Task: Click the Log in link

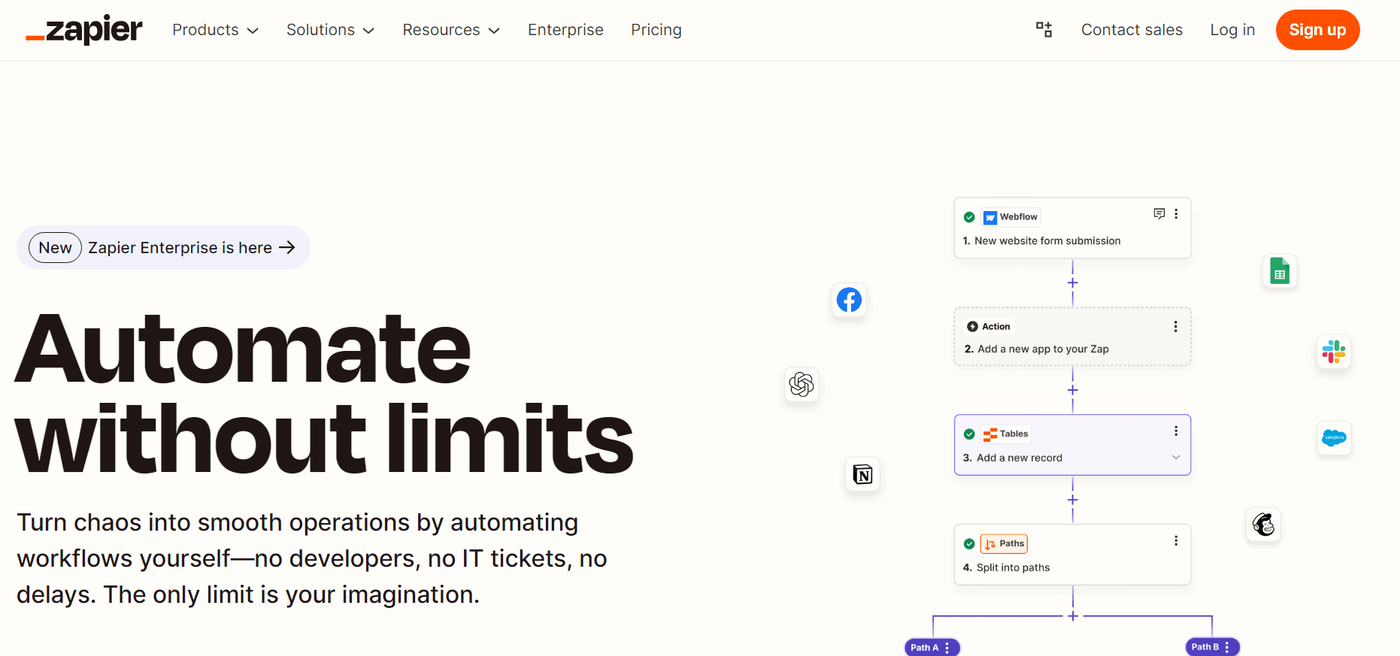Action: tap(1232, 30)
